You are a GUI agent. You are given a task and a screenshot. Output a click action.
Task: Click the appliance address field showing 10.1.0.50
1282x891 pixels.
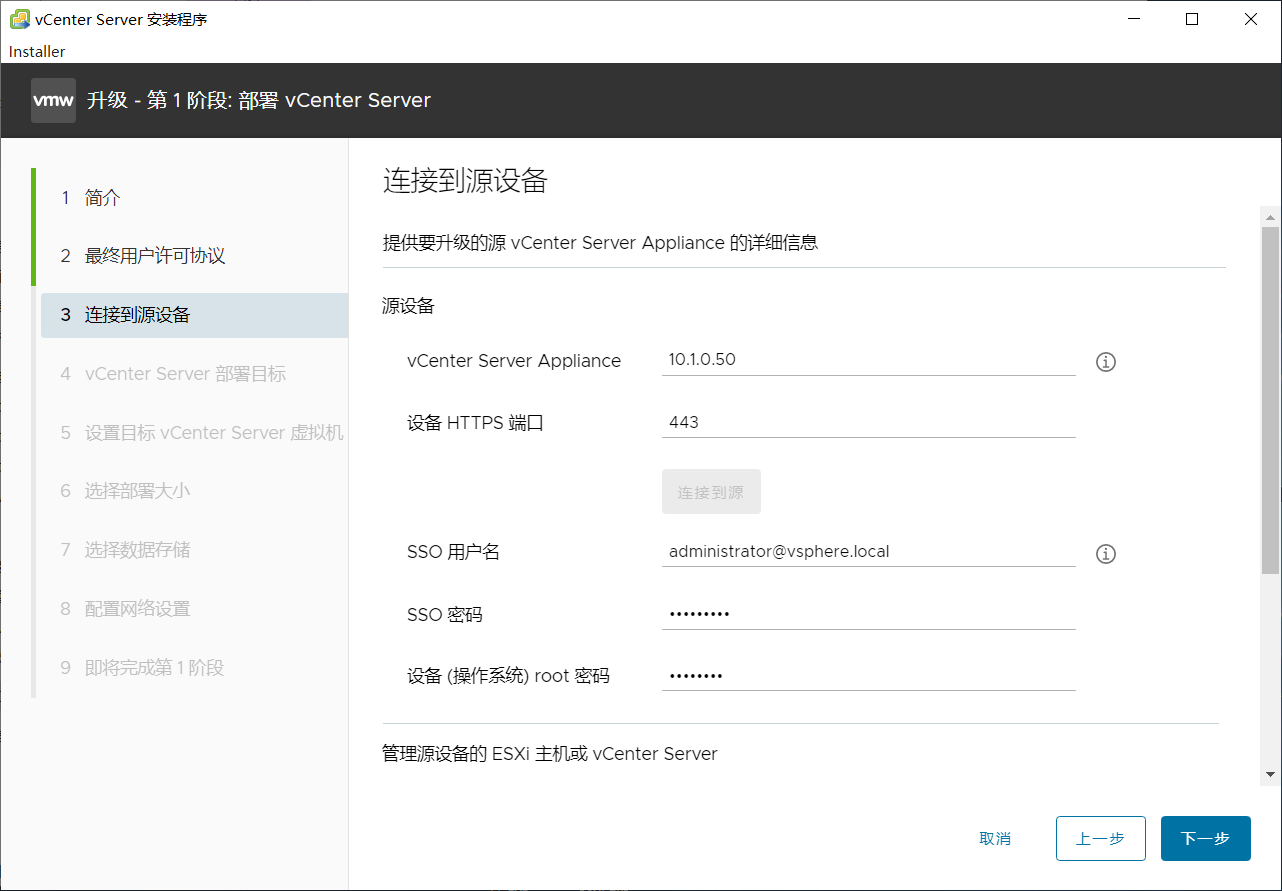[x=868, y=360]
